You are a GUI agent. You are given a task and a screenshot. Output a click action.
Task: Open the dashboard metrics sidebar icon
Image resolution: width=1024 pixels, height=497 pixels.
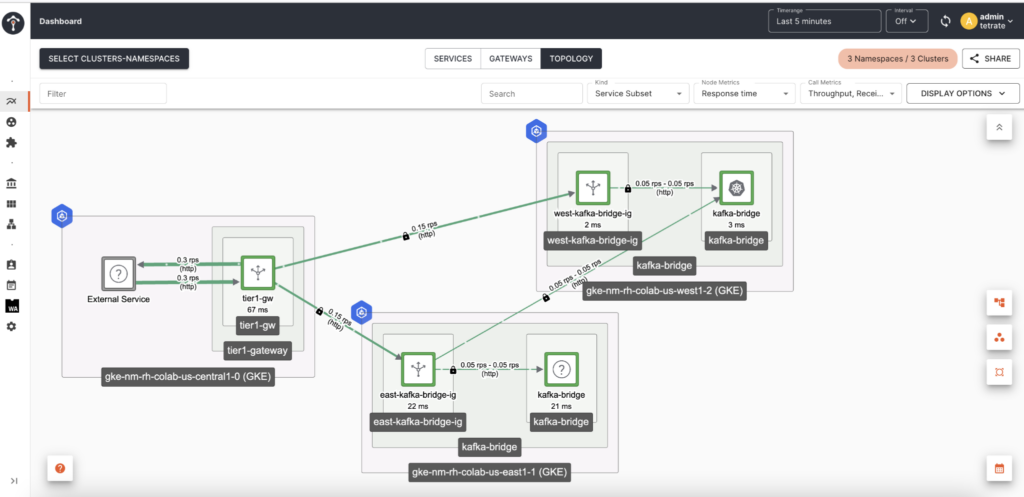click(11, 101)
